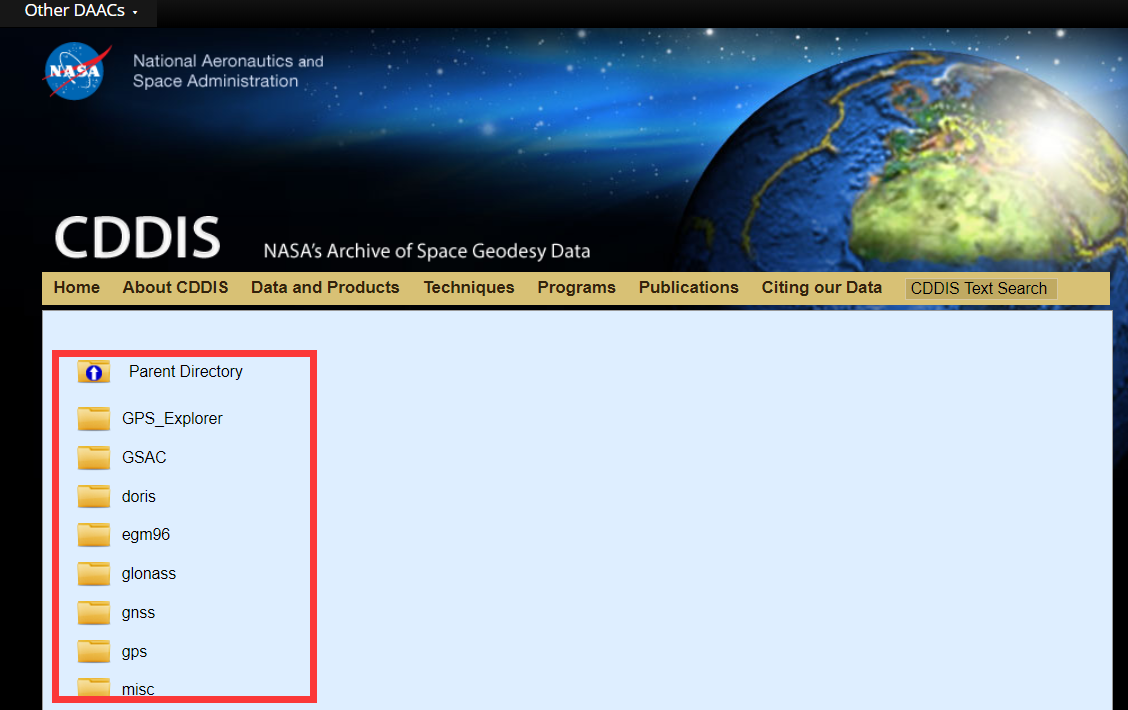Screen dimensions: 1128x710
Task: Open the Citing our Data menu
Action: (822, 288)
